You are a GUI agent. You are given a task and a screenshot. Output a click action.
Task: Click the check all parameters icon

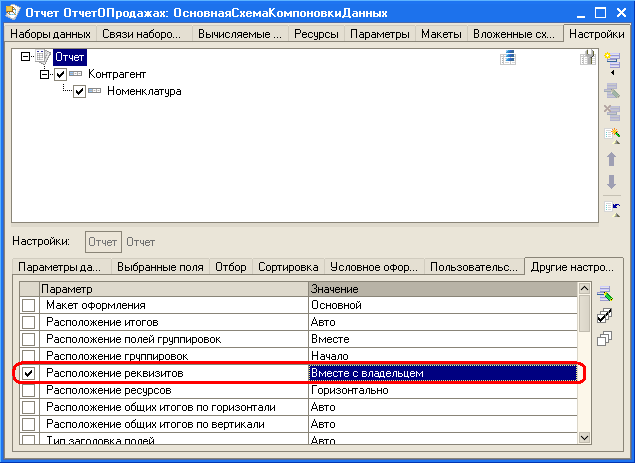[x=604, y=316]
